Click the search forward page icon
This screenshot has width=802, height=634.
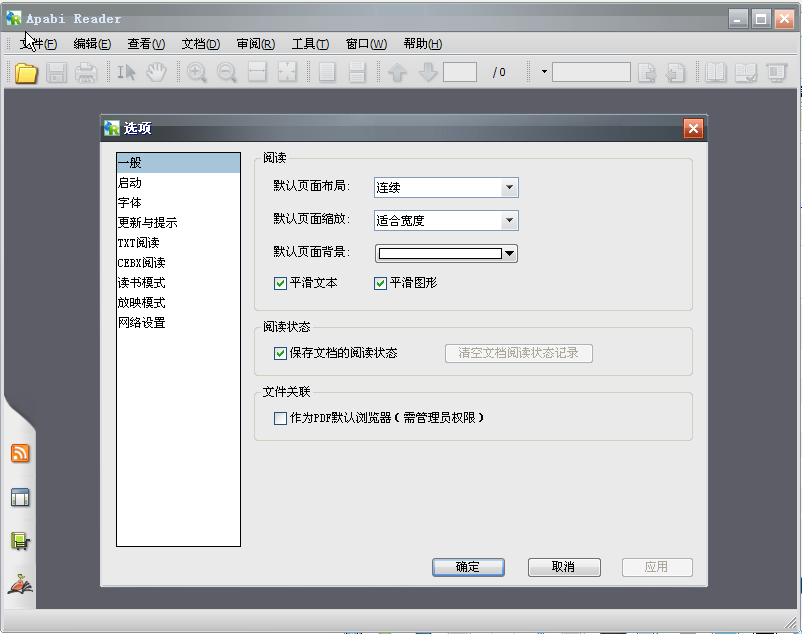647,73
